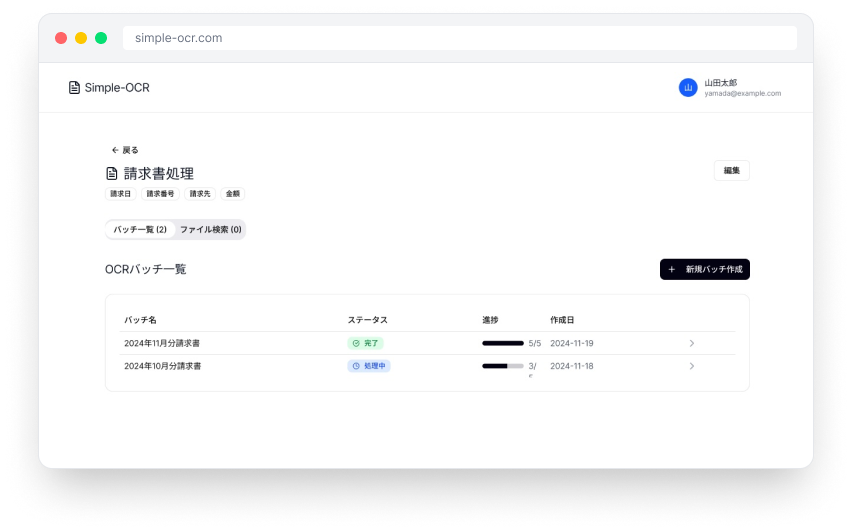Click the 2024-11-19 creation date
Screen dimensions: 852x532
tap(572, 343)
